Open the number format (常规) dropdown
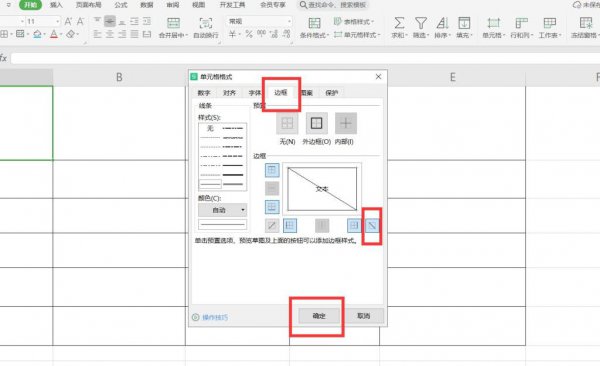This screenshot has width=600, height=366. pyautogui.click(x=289, y=21)
